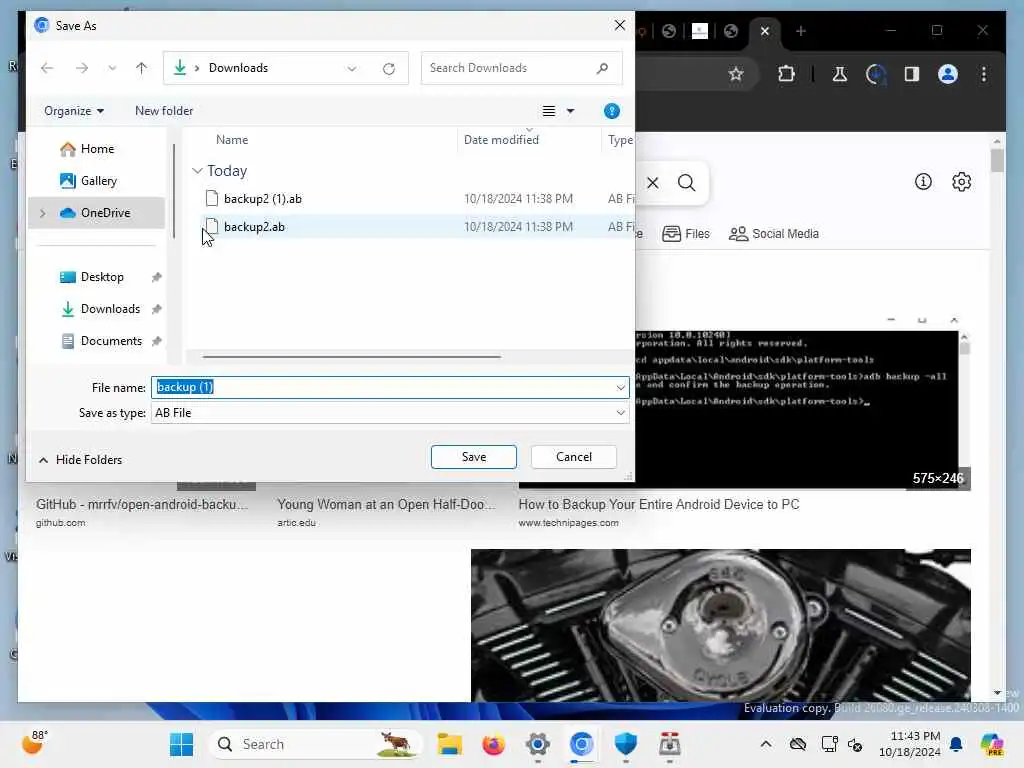Show hidden tray icons chevron
Viewport: 1024px width, 768px height.
tap(765, 744)
